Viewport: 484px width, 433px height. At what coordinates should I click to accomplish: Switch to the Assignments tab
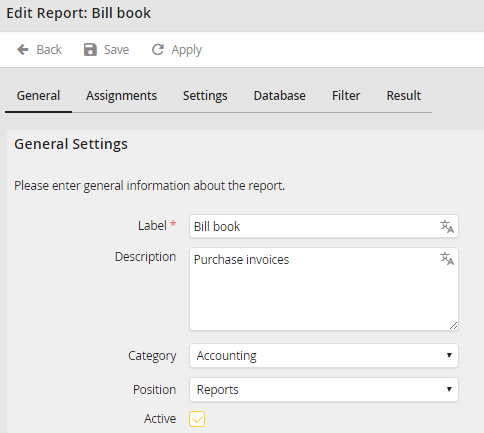click(x=121, y=96)
